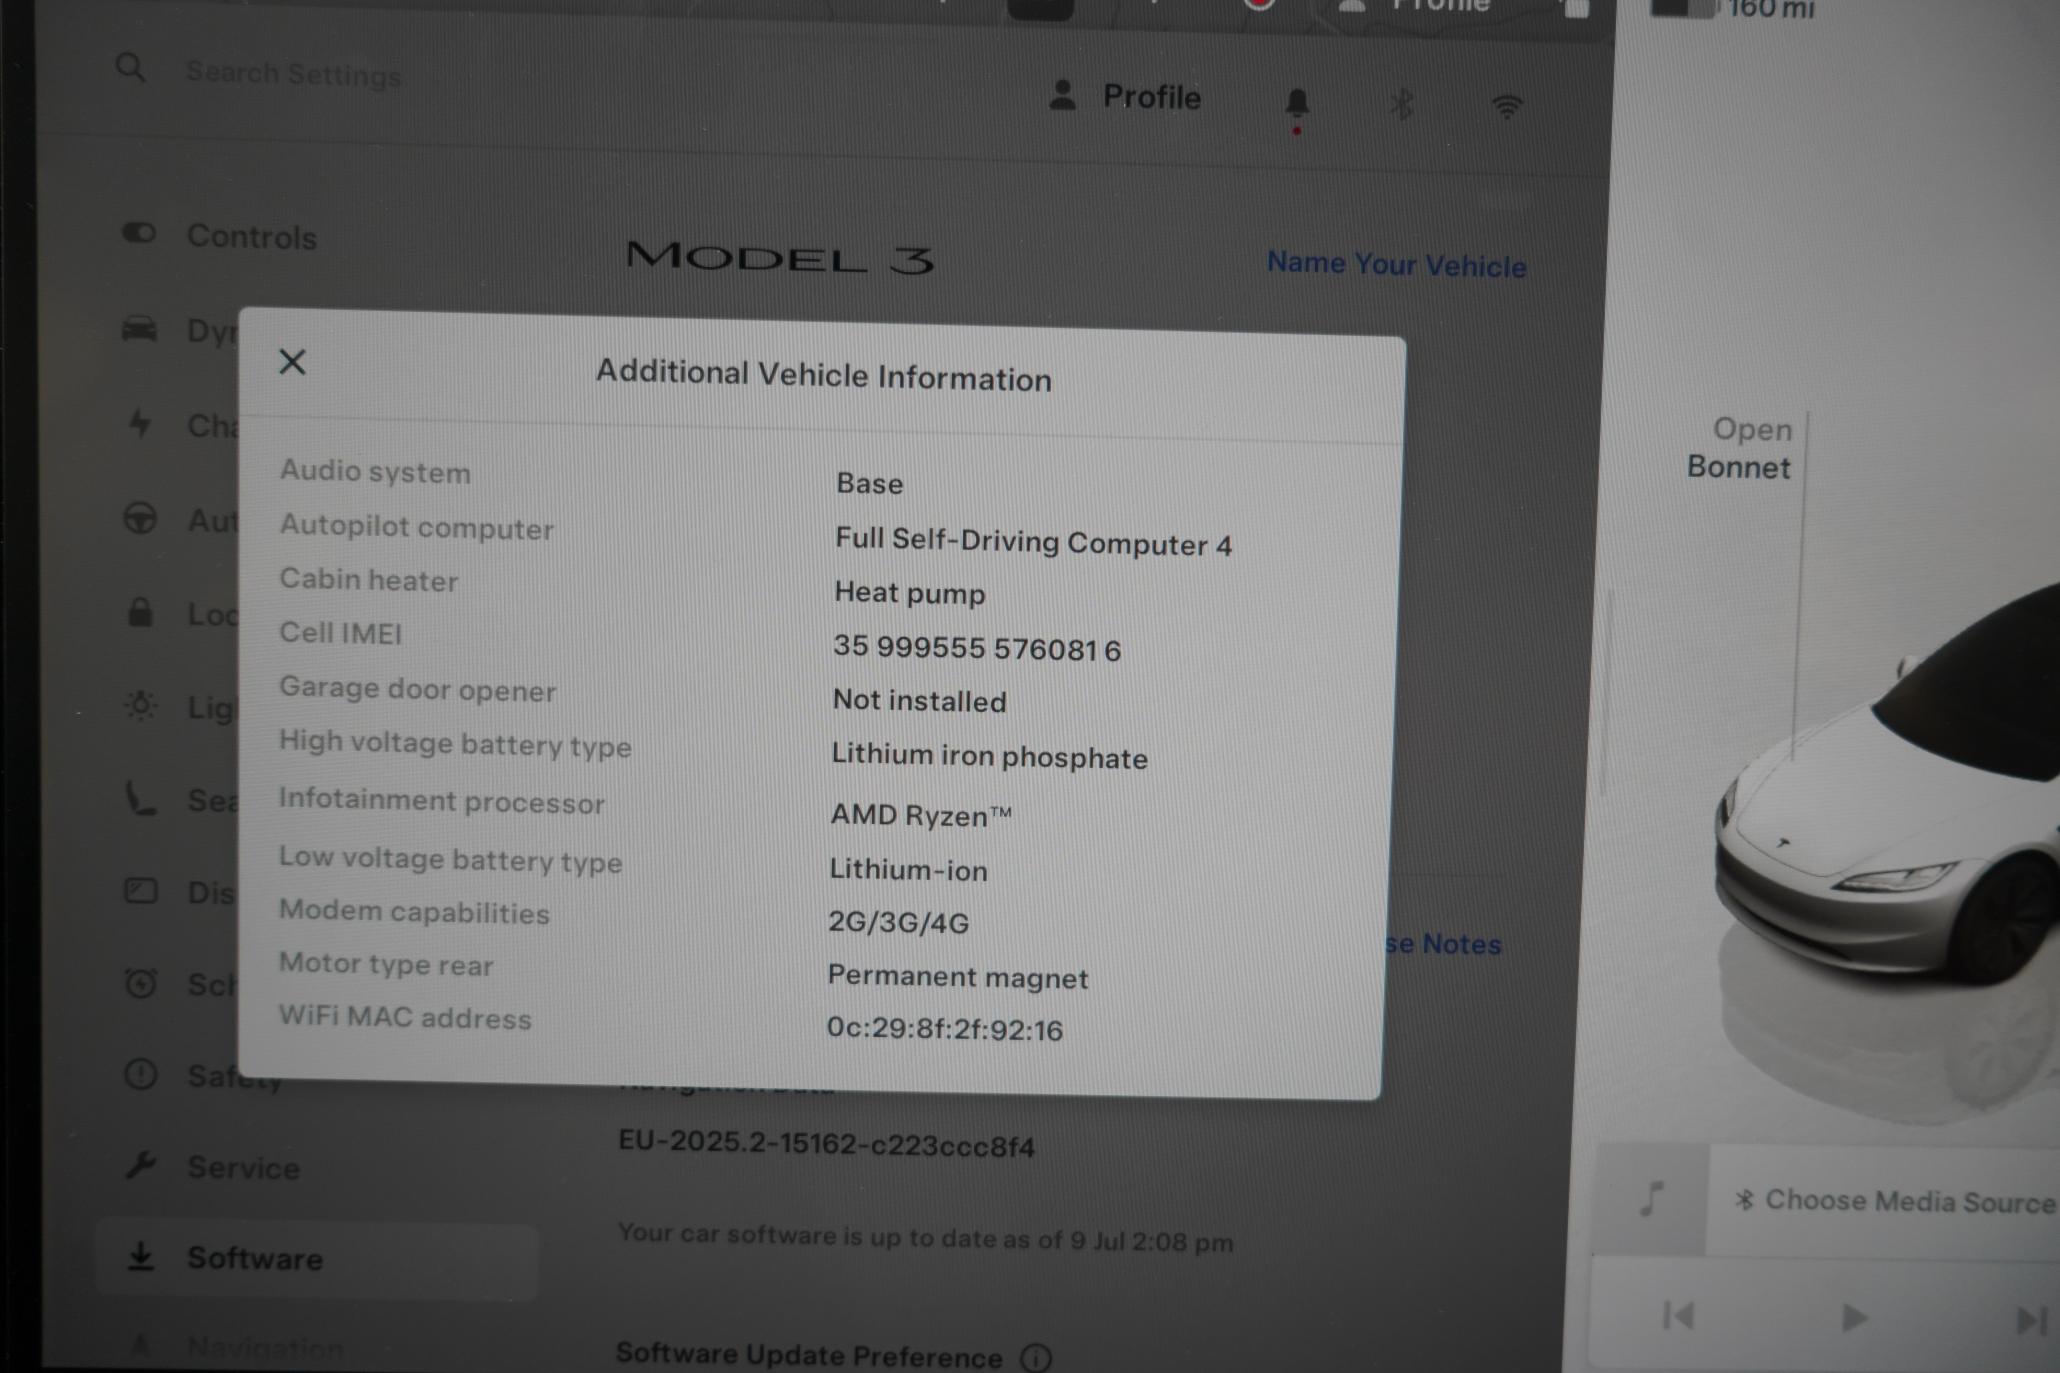Click the wrench Service icon
2060x1373 pixels.
tap(140, 1165)
